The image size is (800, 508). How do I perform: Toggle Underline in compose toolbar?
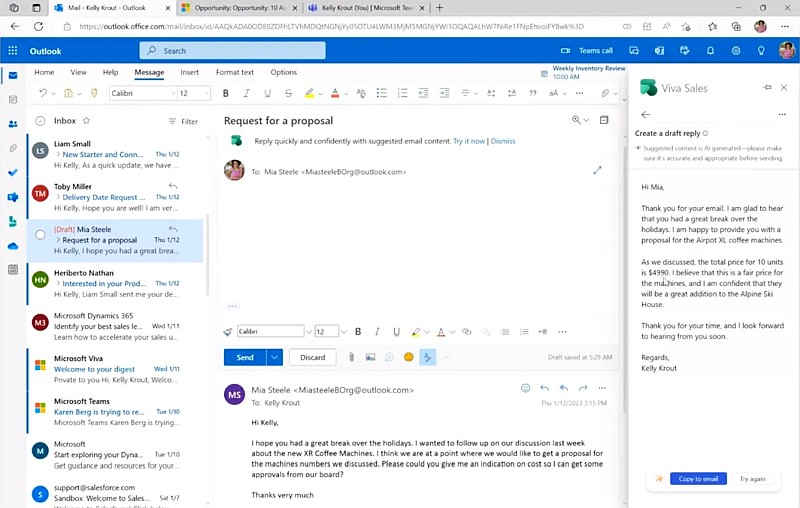pos(396,332)
